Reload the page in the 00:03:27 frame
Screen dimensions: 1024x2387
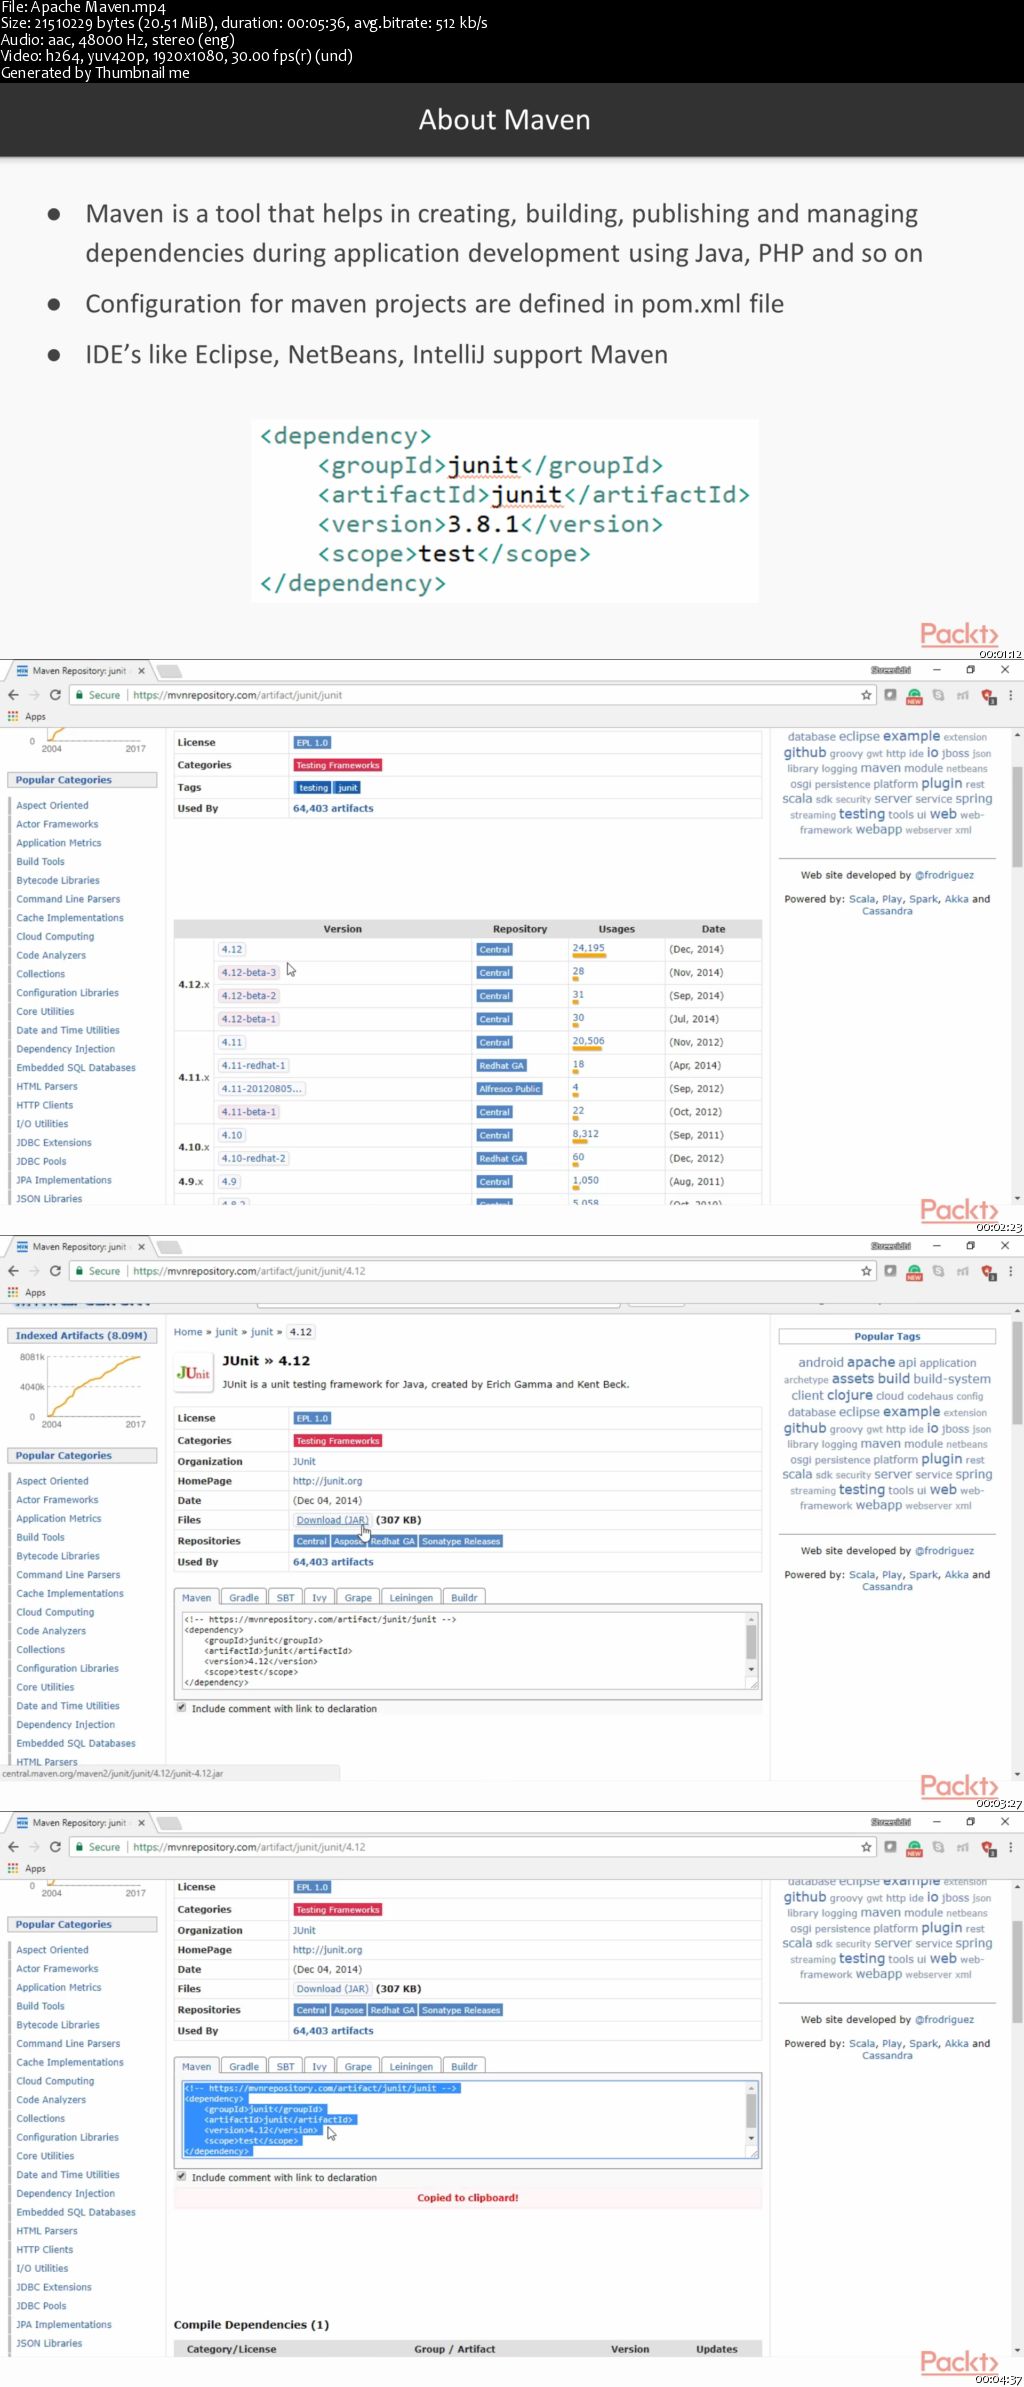tap(55, 1271)
